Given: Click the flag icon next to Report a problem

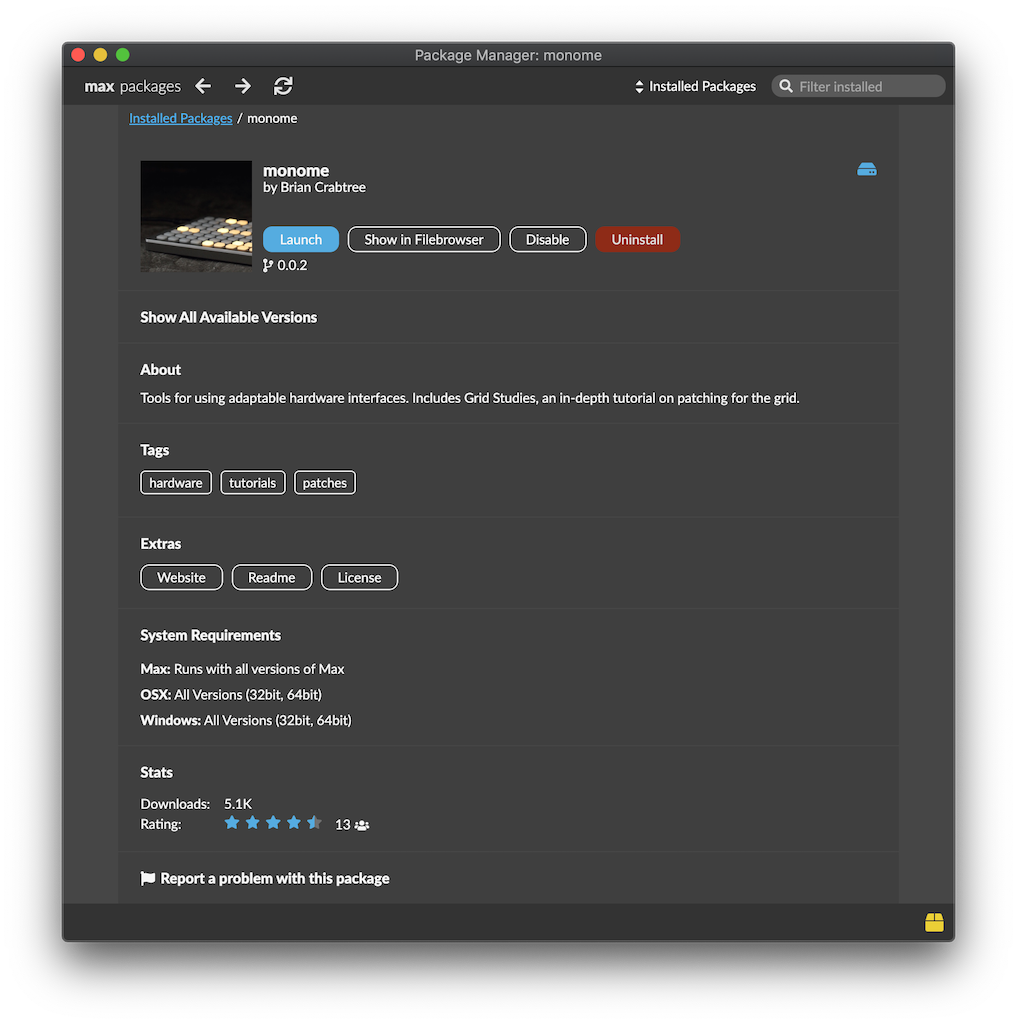Looking at the screenshot, I should 148,878.
